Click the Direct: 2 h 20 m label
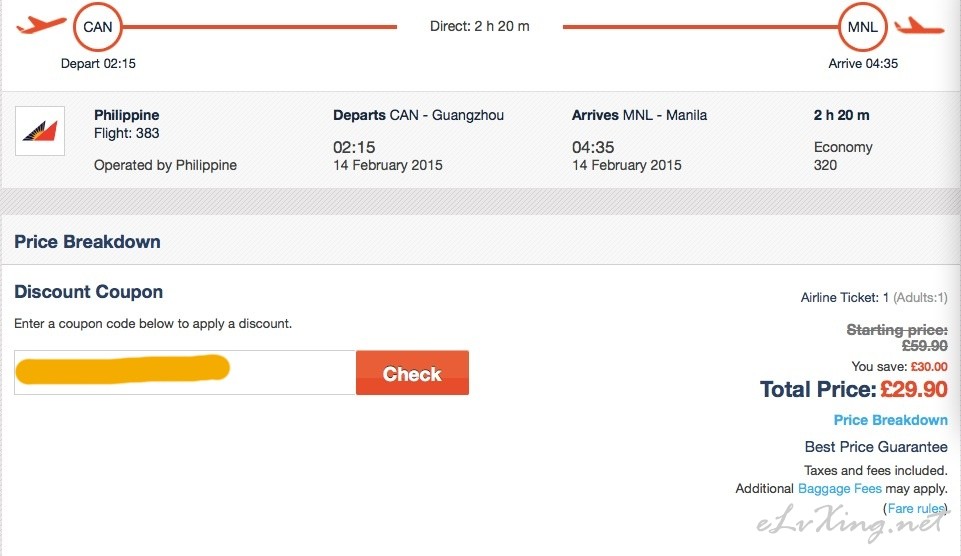Image resolution: width=961 pixels, height=556 pixels. tap(479, 27)
